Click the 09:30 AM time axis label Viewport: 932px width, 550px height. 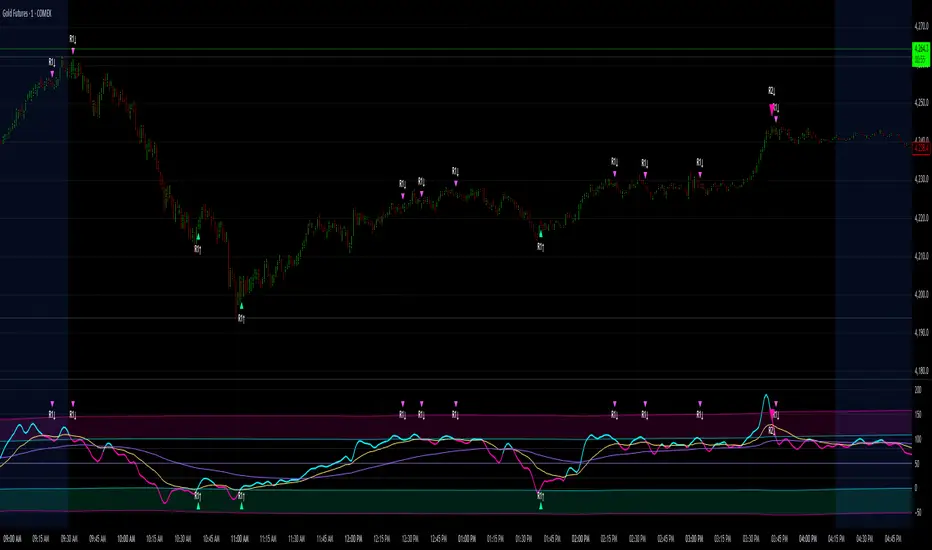click(69, 539)
